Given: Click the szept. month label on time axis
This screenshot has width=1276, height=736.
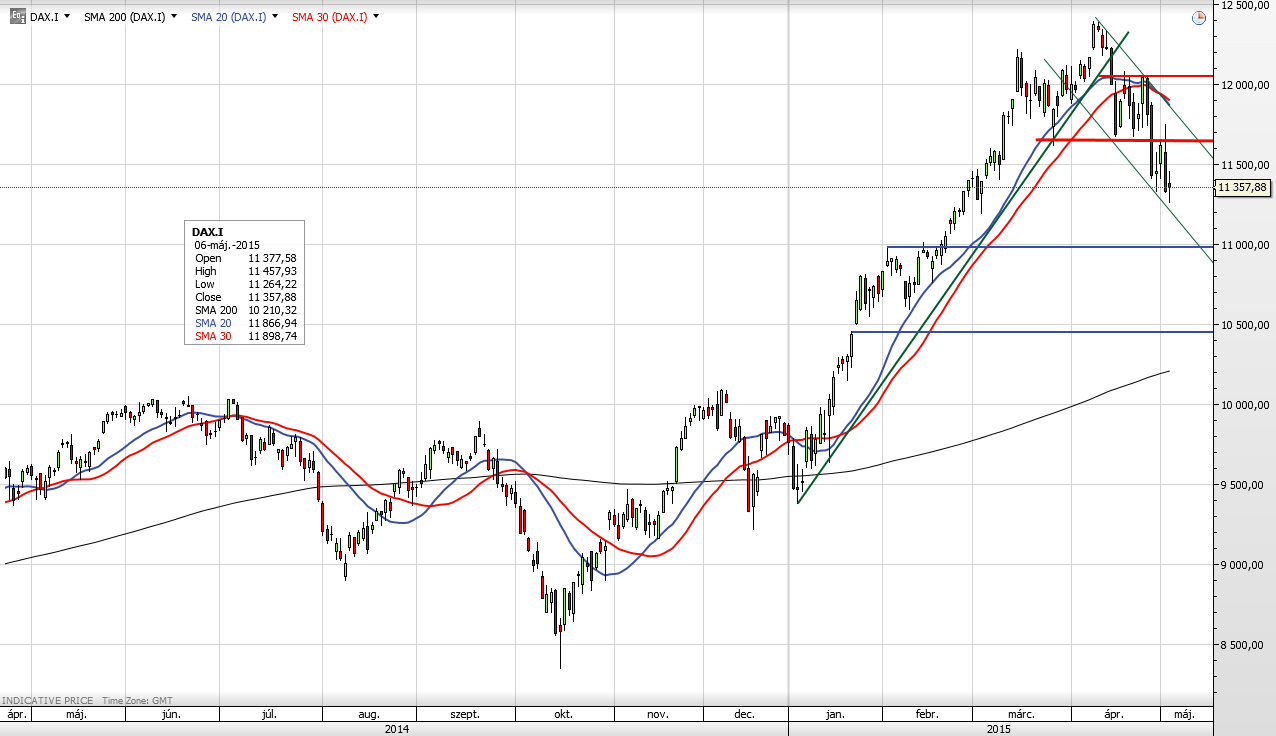Looking at the screenshot, I should [x=465, y=715].
